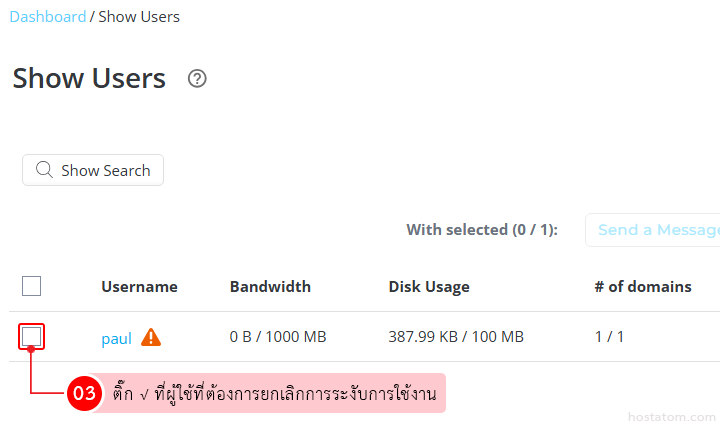The height and width of the screenshot is (425, 720).
Task: Click the orange warning icon next to paul
Action: pyautogui.click(x=151, y=338)
